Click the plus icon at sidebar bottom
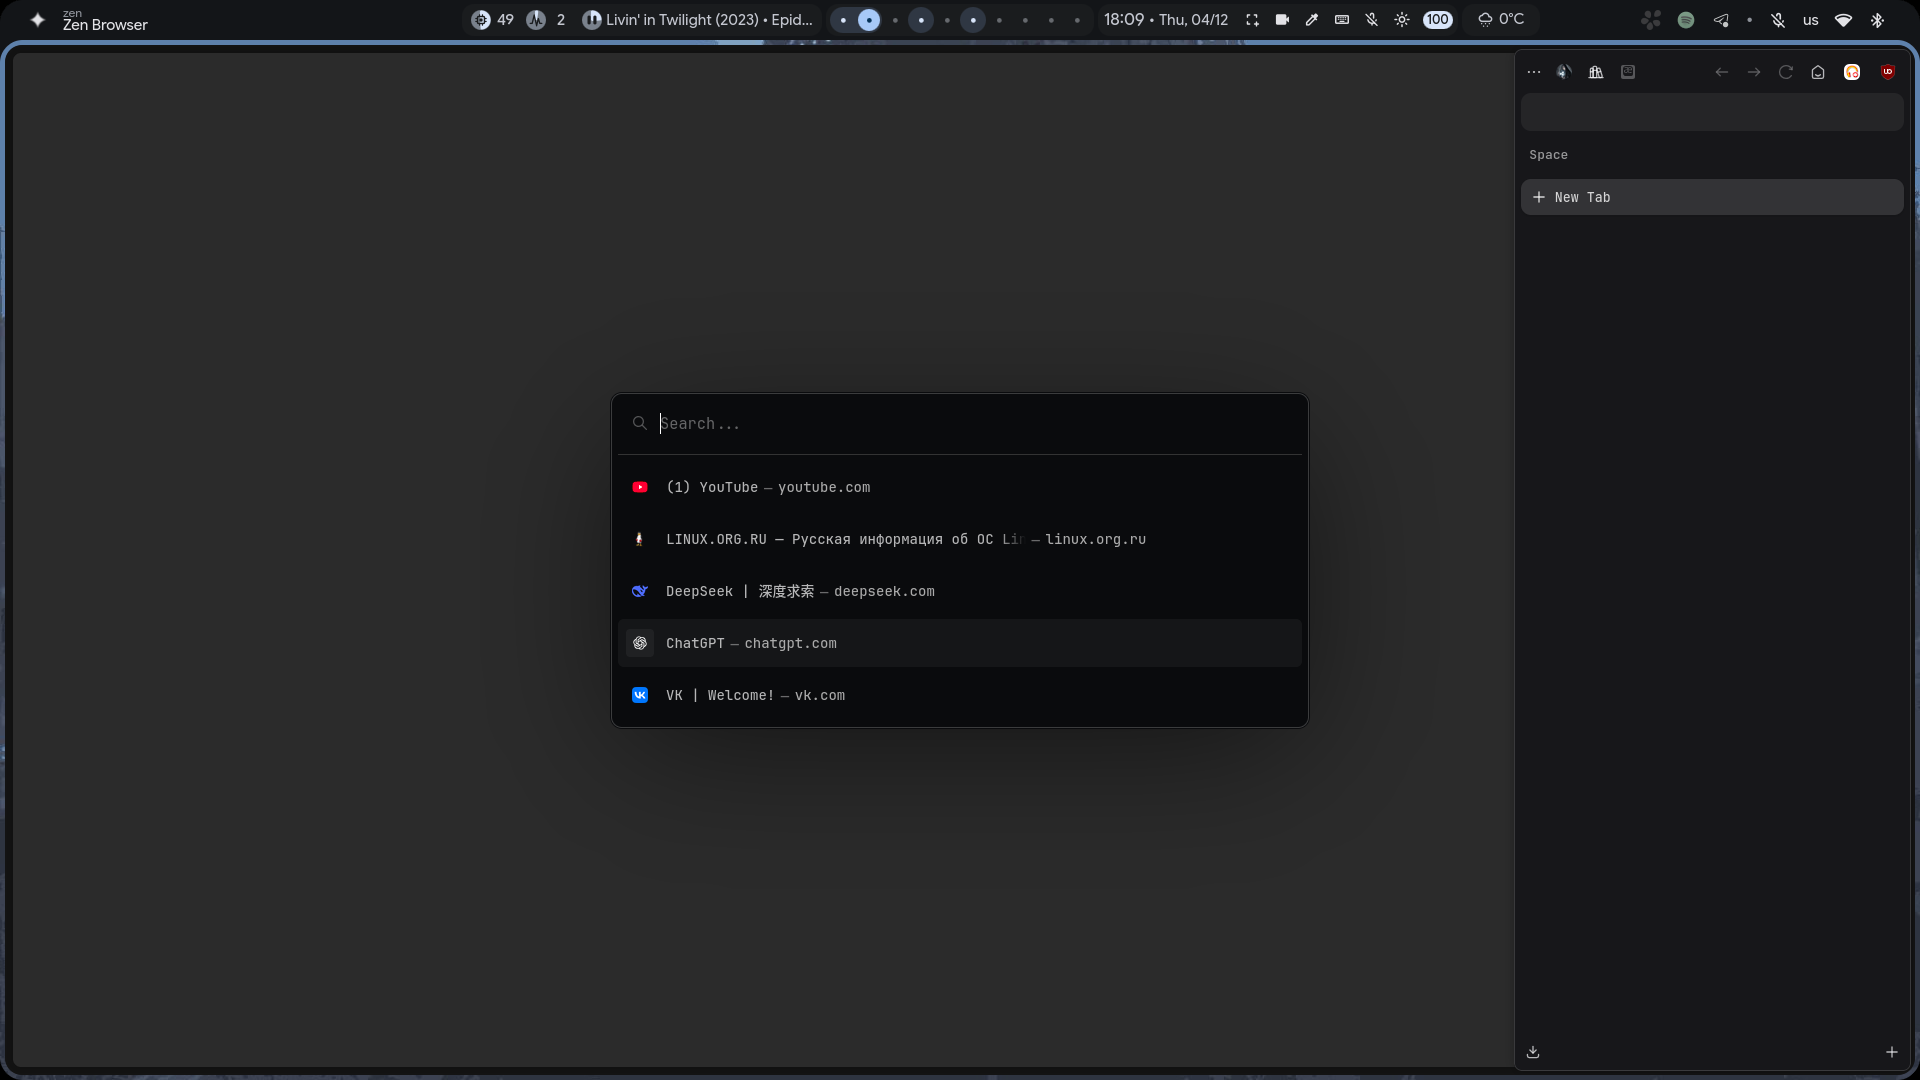The image size is (1920, 1080). pos(1892,1052)
